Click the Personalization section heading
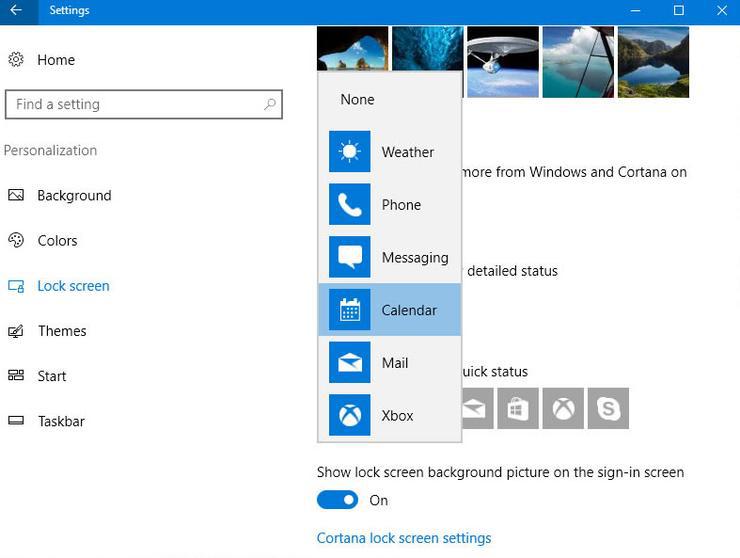 coord(50,150)
